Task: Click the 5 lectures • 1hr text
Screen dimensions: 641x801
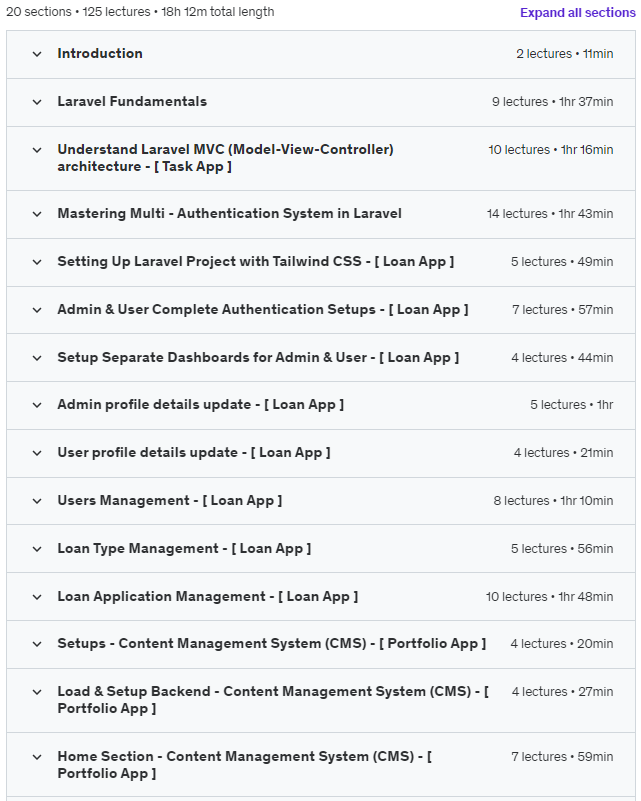Action: pyautogui.click(x=572, y=405)
